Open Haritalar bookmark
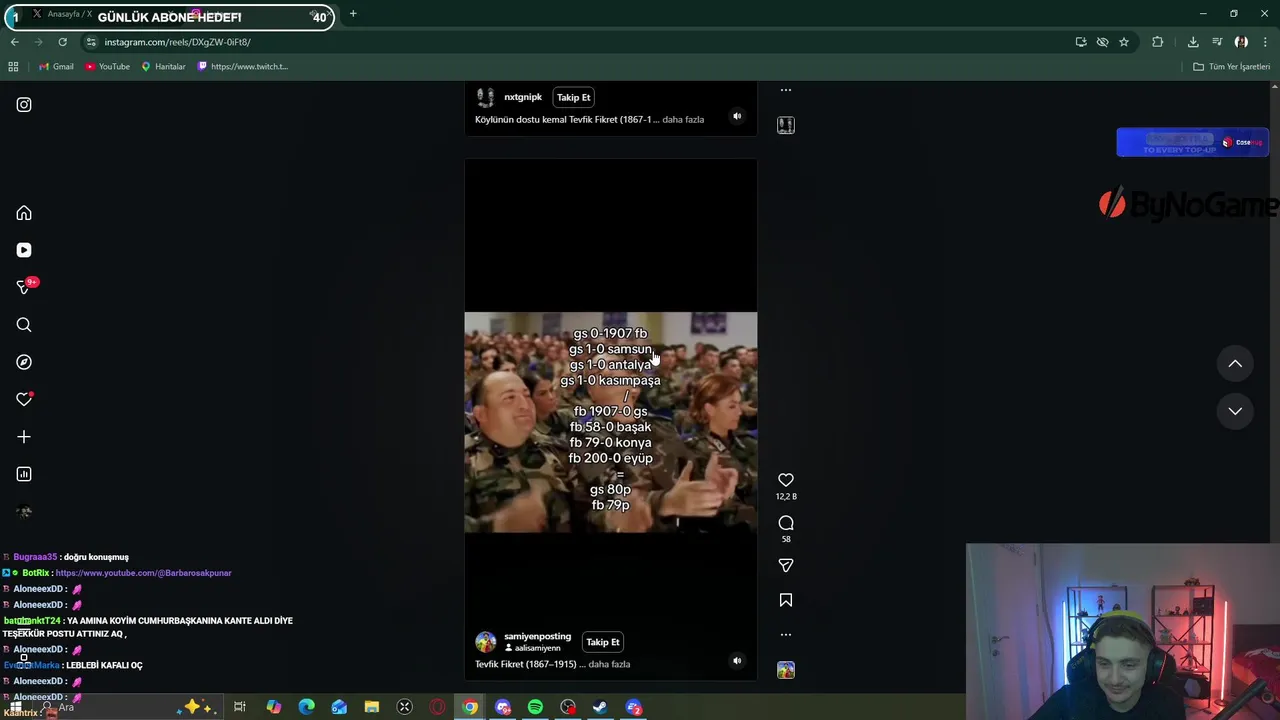This screenshot has width=1280, height=720. click(163, 67)
